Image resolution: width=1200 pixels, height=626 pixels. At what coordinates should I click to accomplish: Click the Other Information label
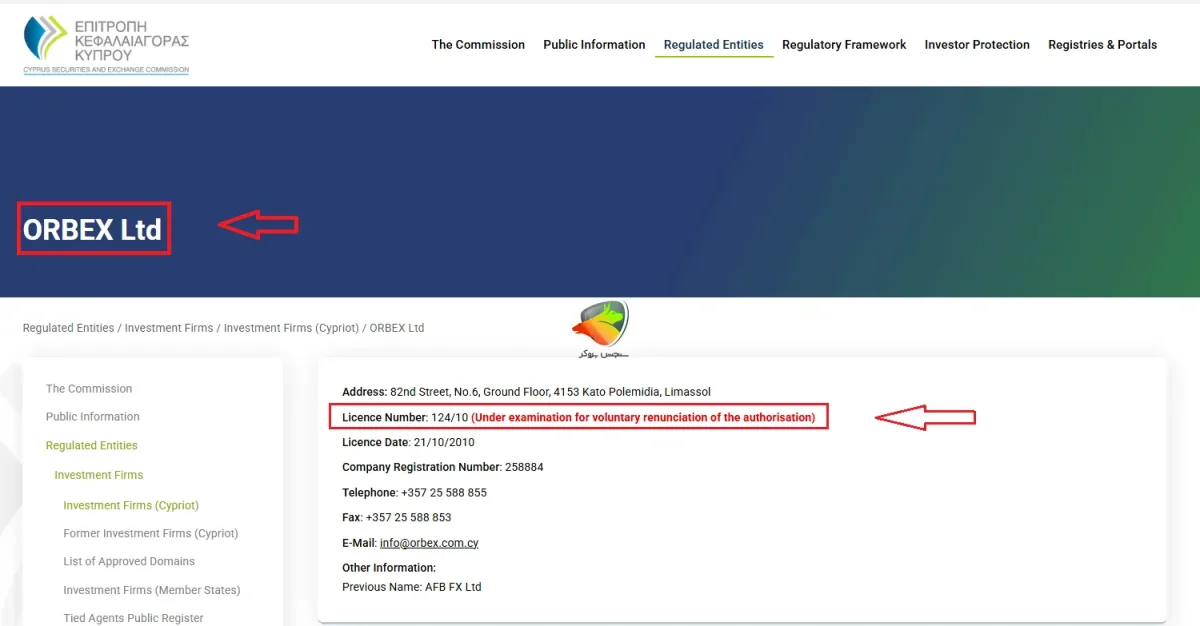click(x=389, y=568)
